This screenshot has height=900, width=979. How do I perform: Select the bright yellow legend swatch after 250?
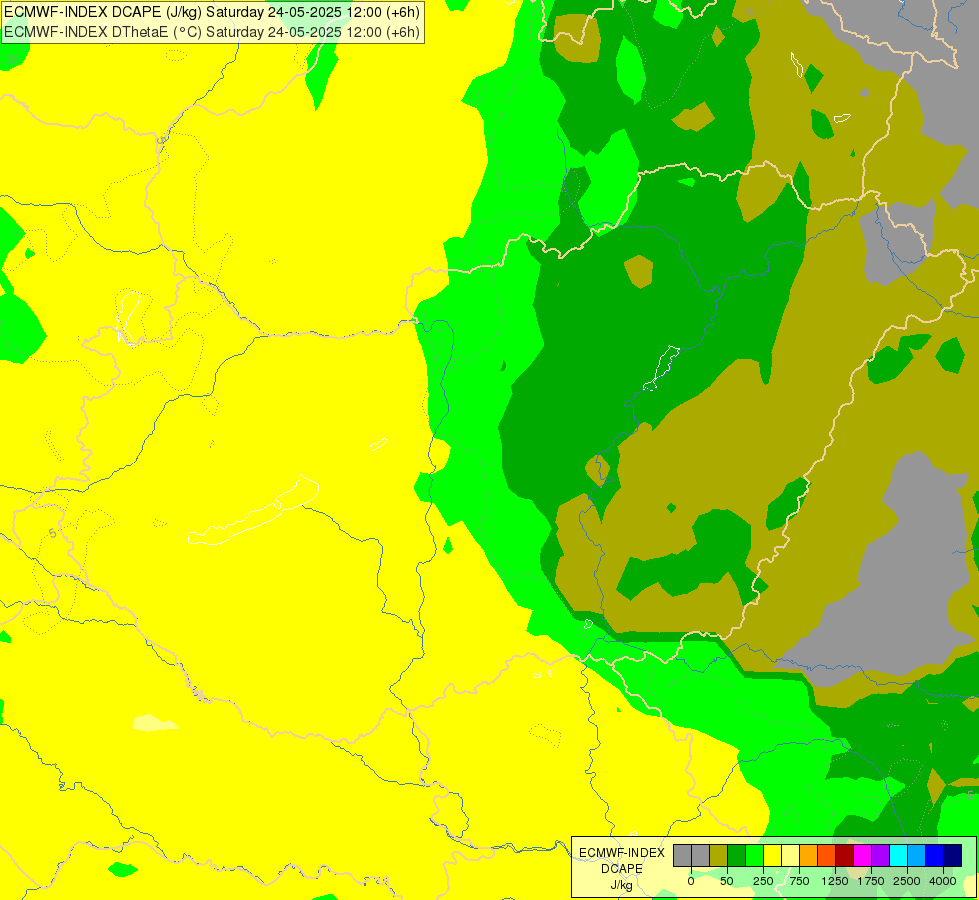pos(772,856)
